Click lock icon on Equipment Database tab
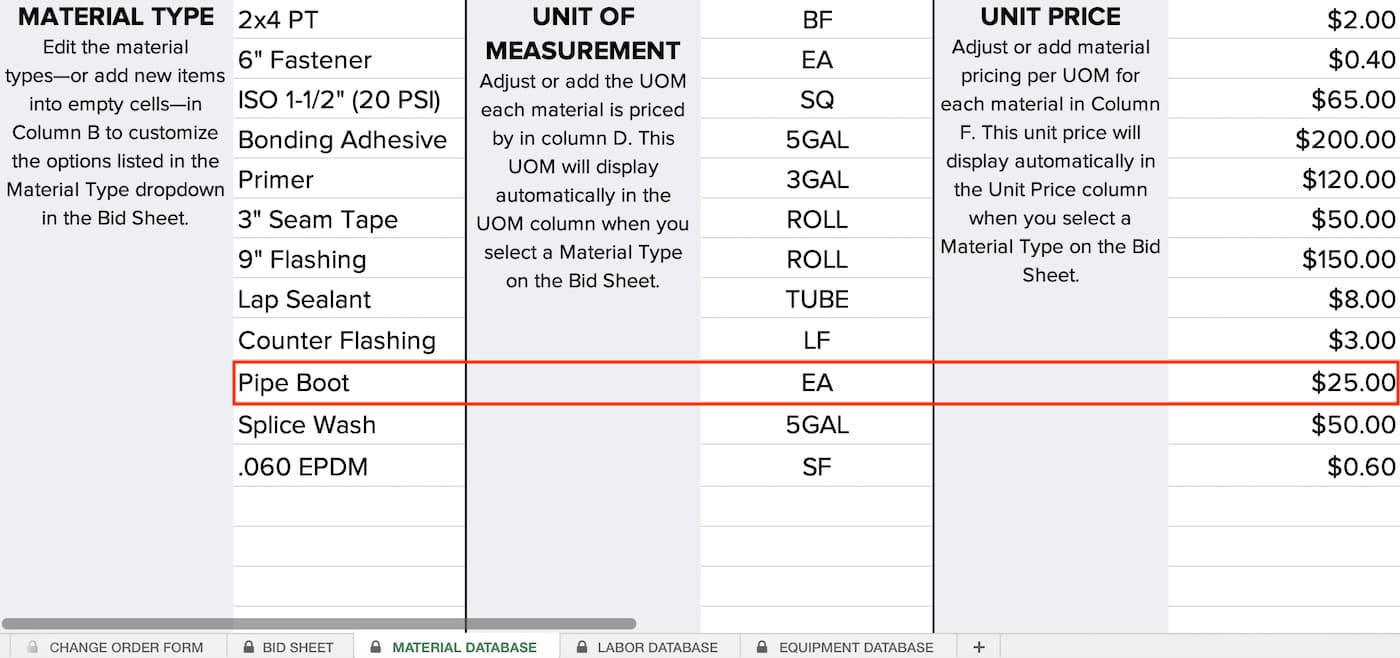The height and width of the screenshot is (658, 1400). (763, 647)
